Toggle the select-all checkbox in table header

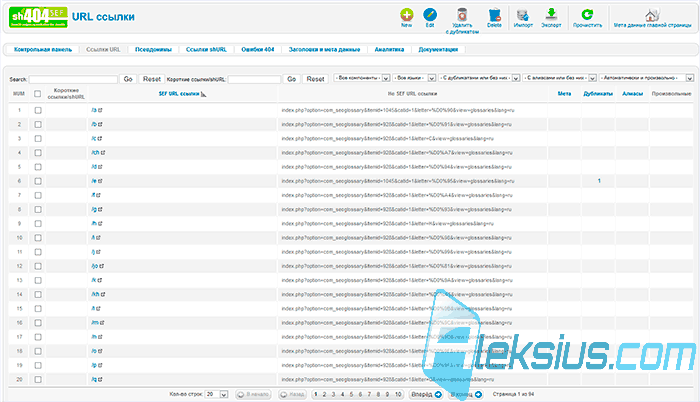coord(38,94)
